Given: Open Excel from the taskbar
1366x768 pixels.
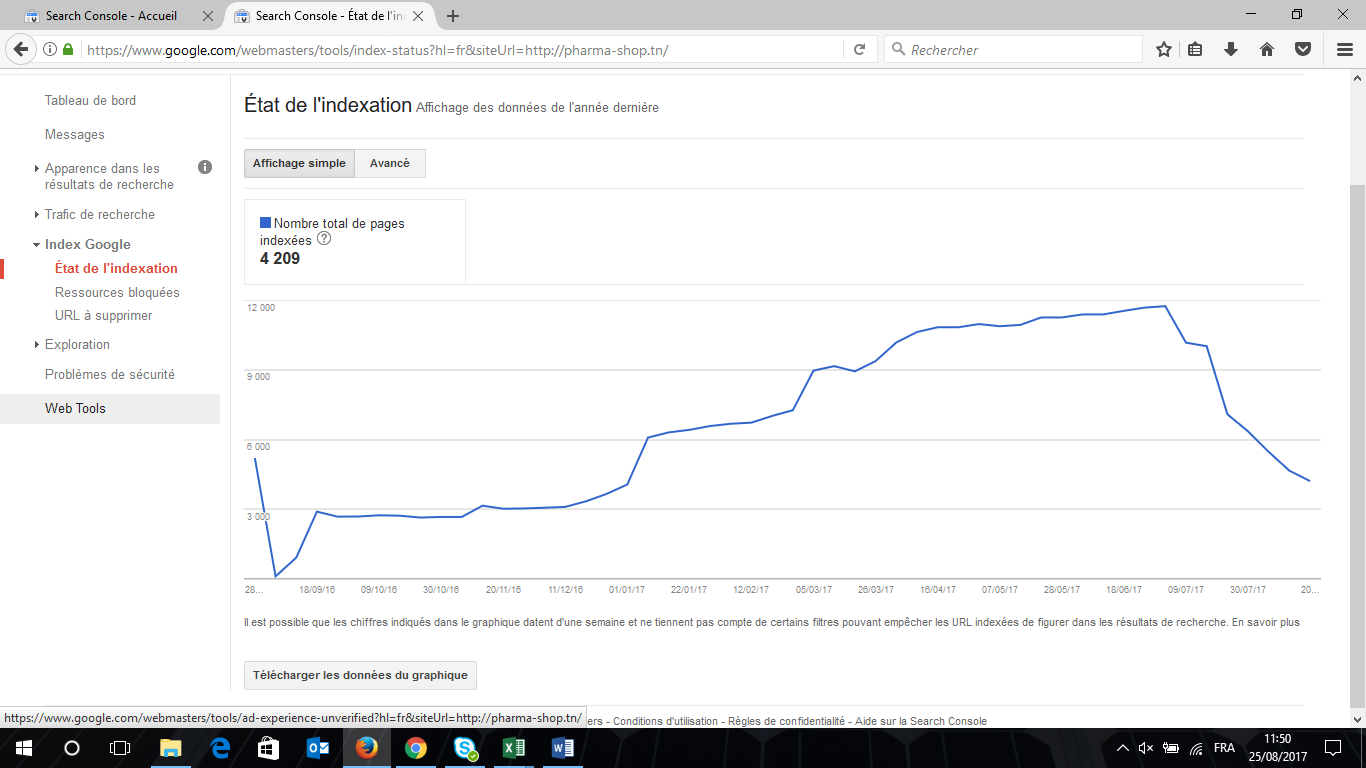Looking at the screenshot, I should point(514,748).
